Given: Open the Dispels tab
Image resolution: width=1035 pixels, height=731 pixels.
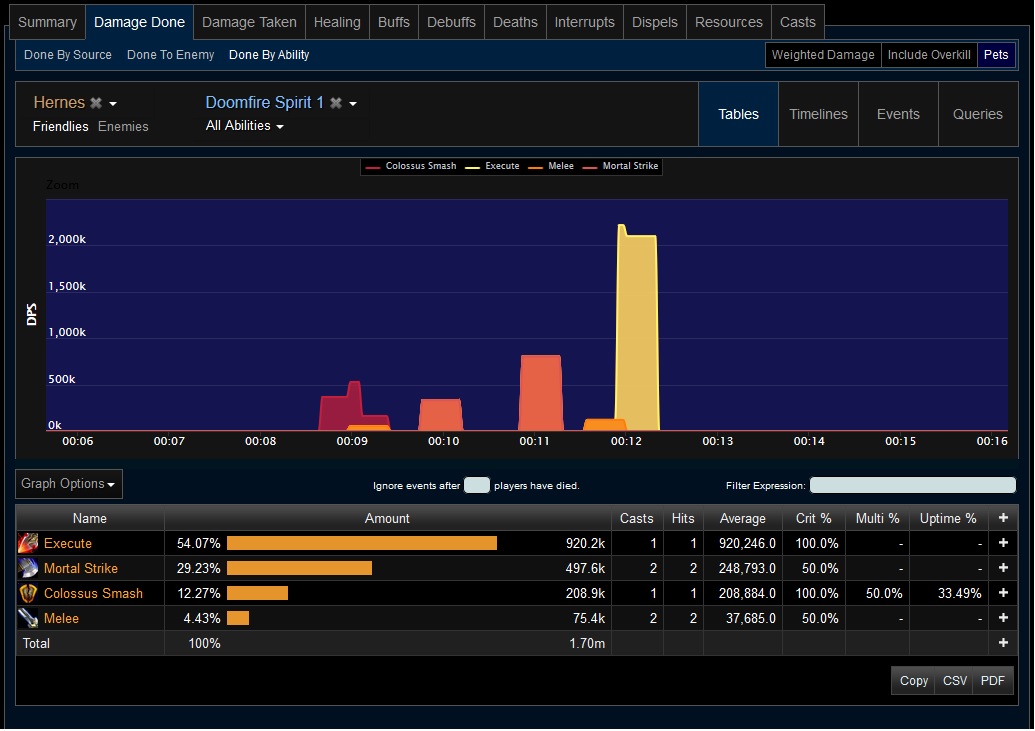Looking at the screenshot, I should point(655,22).
